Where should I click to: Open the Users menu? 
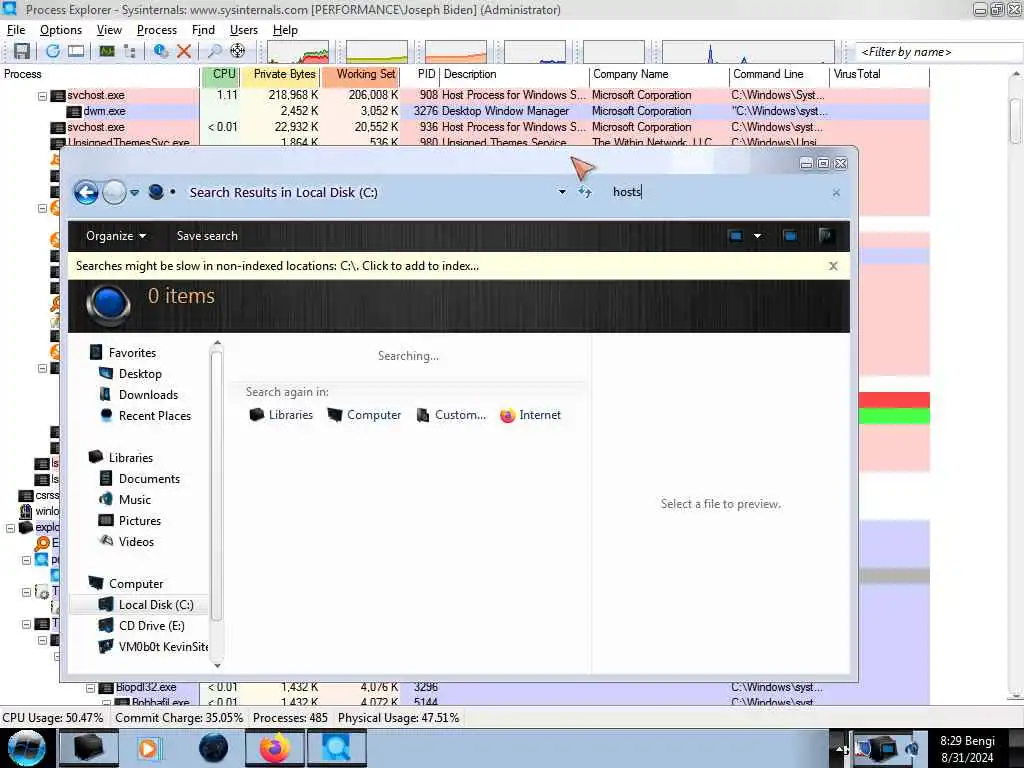pyautogui.click(x=244, y=30)
